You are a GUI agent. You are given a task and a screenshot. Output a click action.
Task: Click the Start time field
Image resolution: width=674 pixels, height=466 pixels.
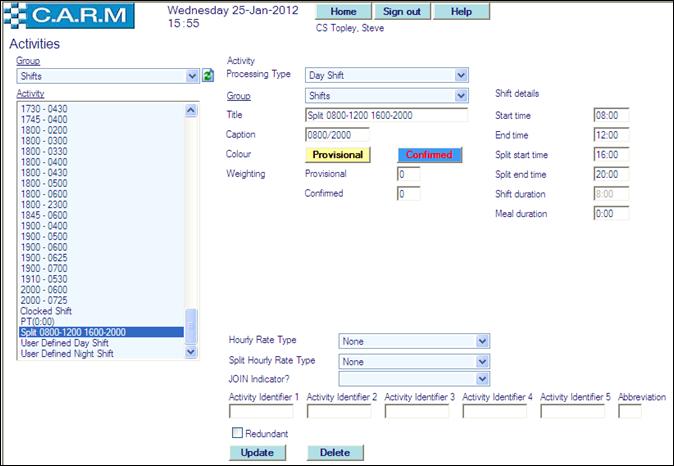click(610, 115)
